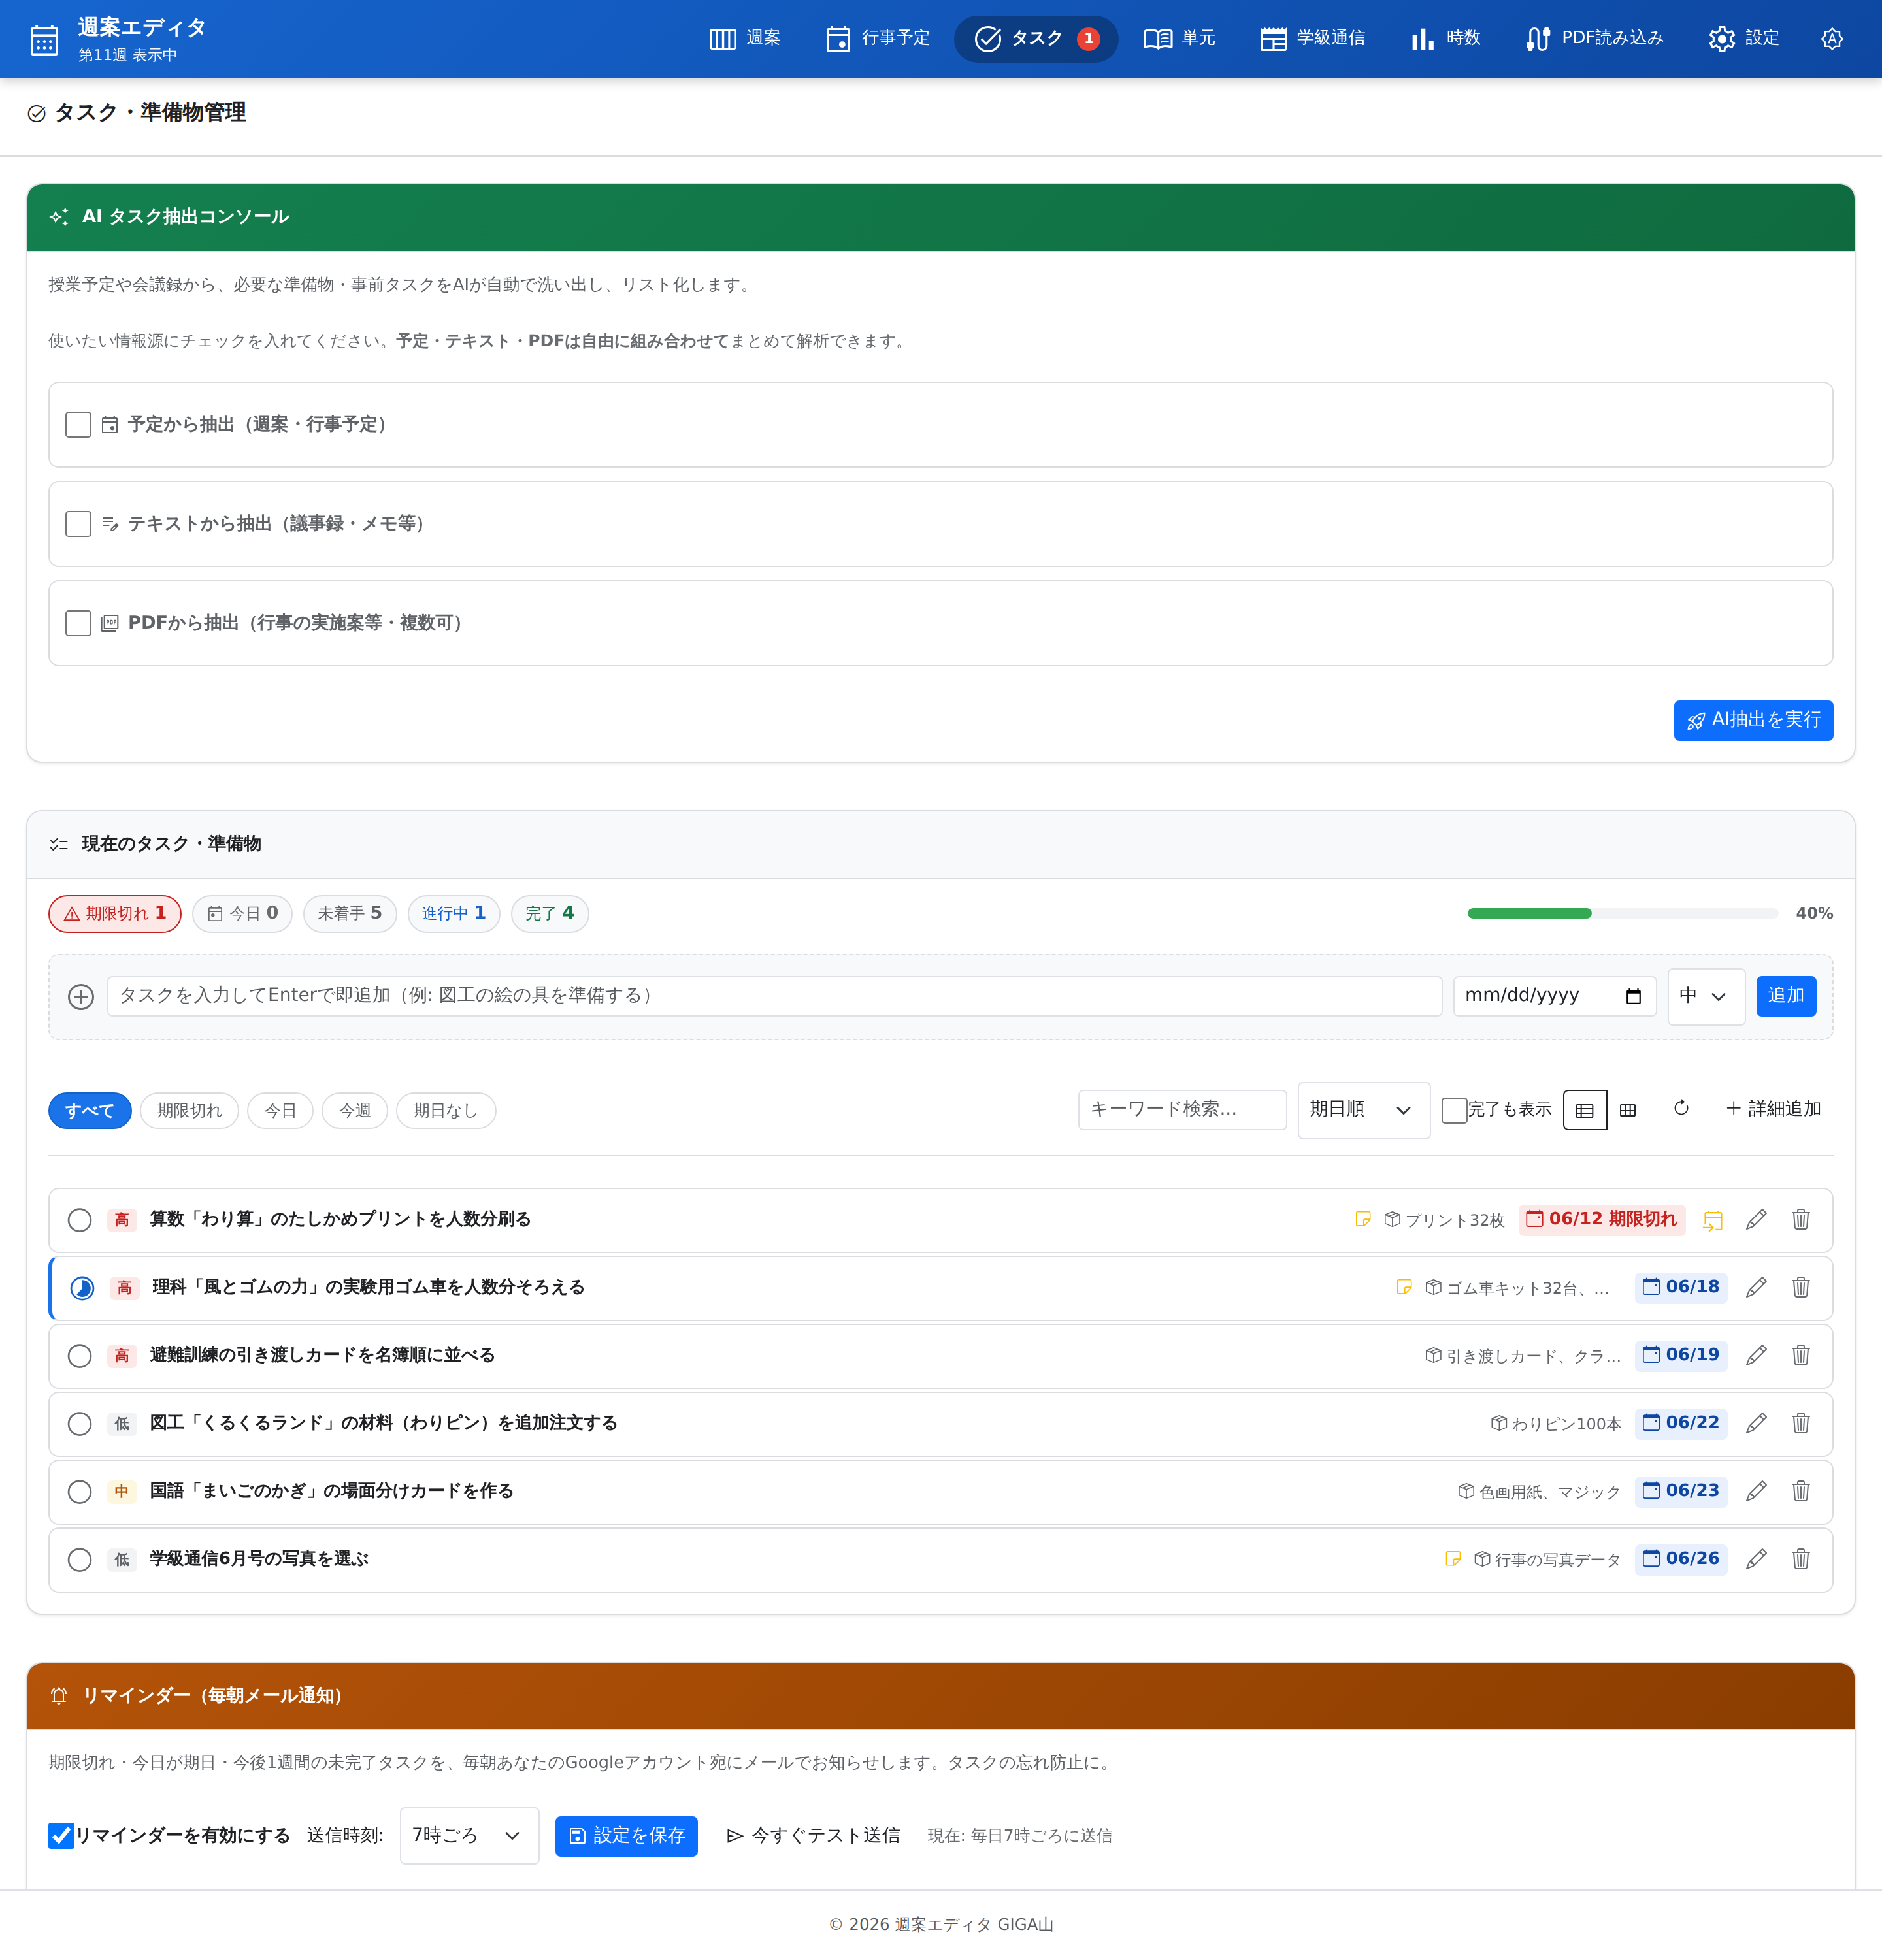The height and width of the screenshot is (1960, 1882).
Task: Delete the 学級通信6月号 task with trash icon
Action: coord(1800,1559)
